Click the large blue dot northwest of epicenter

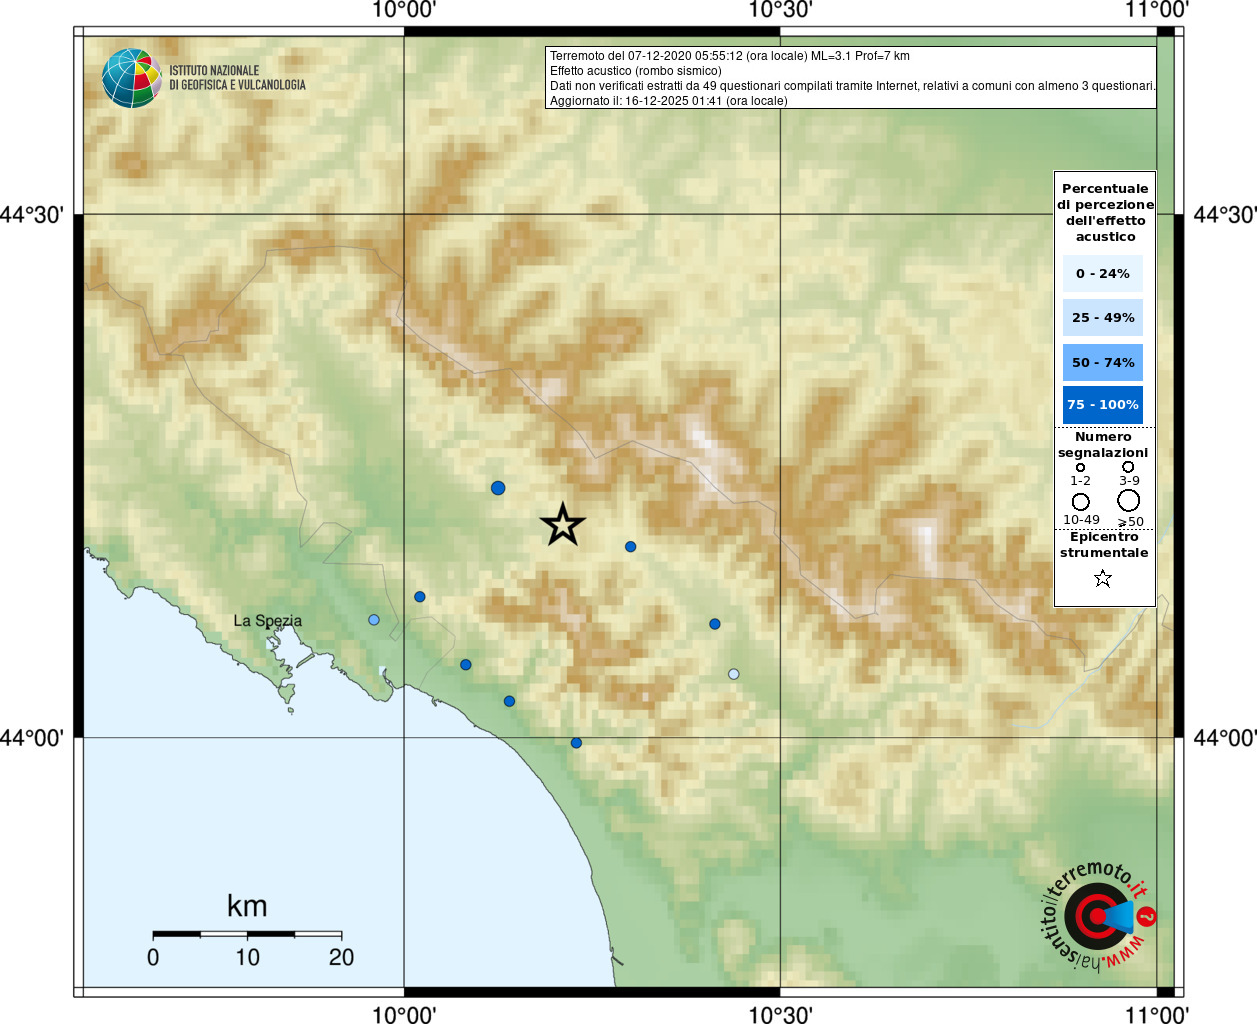[x=498, y=488]
